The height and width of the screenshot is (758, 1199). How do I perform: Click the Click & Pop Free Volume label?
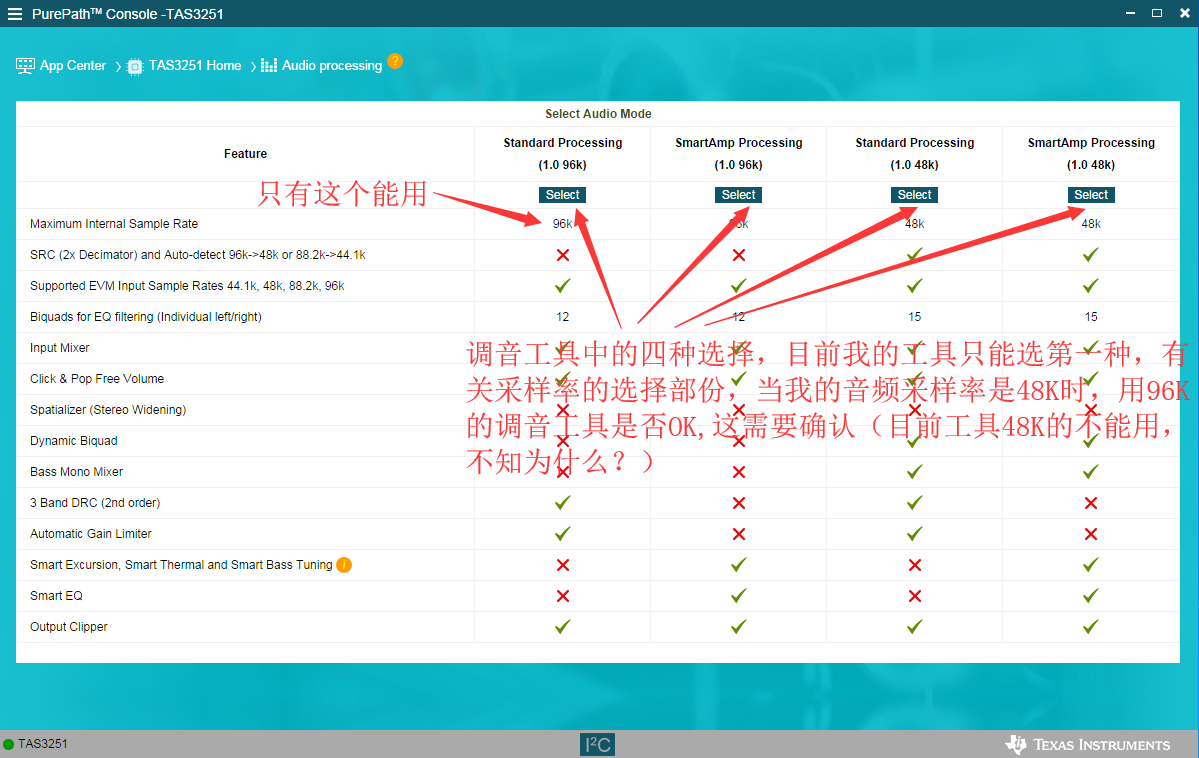(97, 379)
